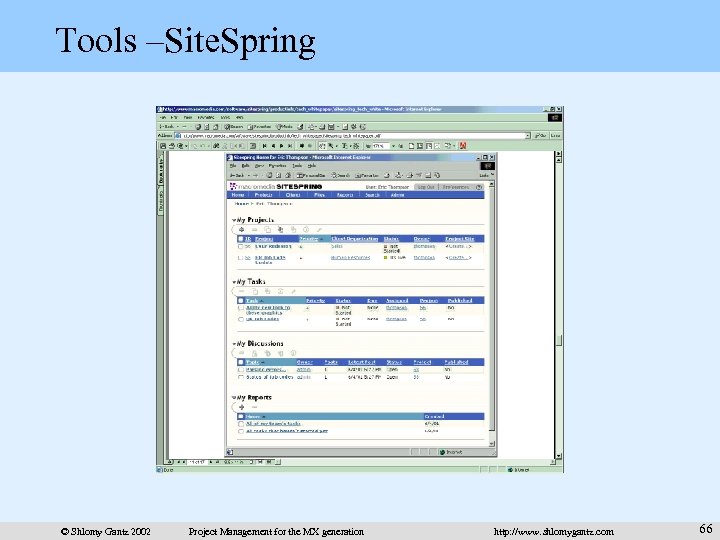The height and width of the screenshot is (540, 720).
Task: Check the select-all box in My Discussions header
Action: [x=240, y=362]
